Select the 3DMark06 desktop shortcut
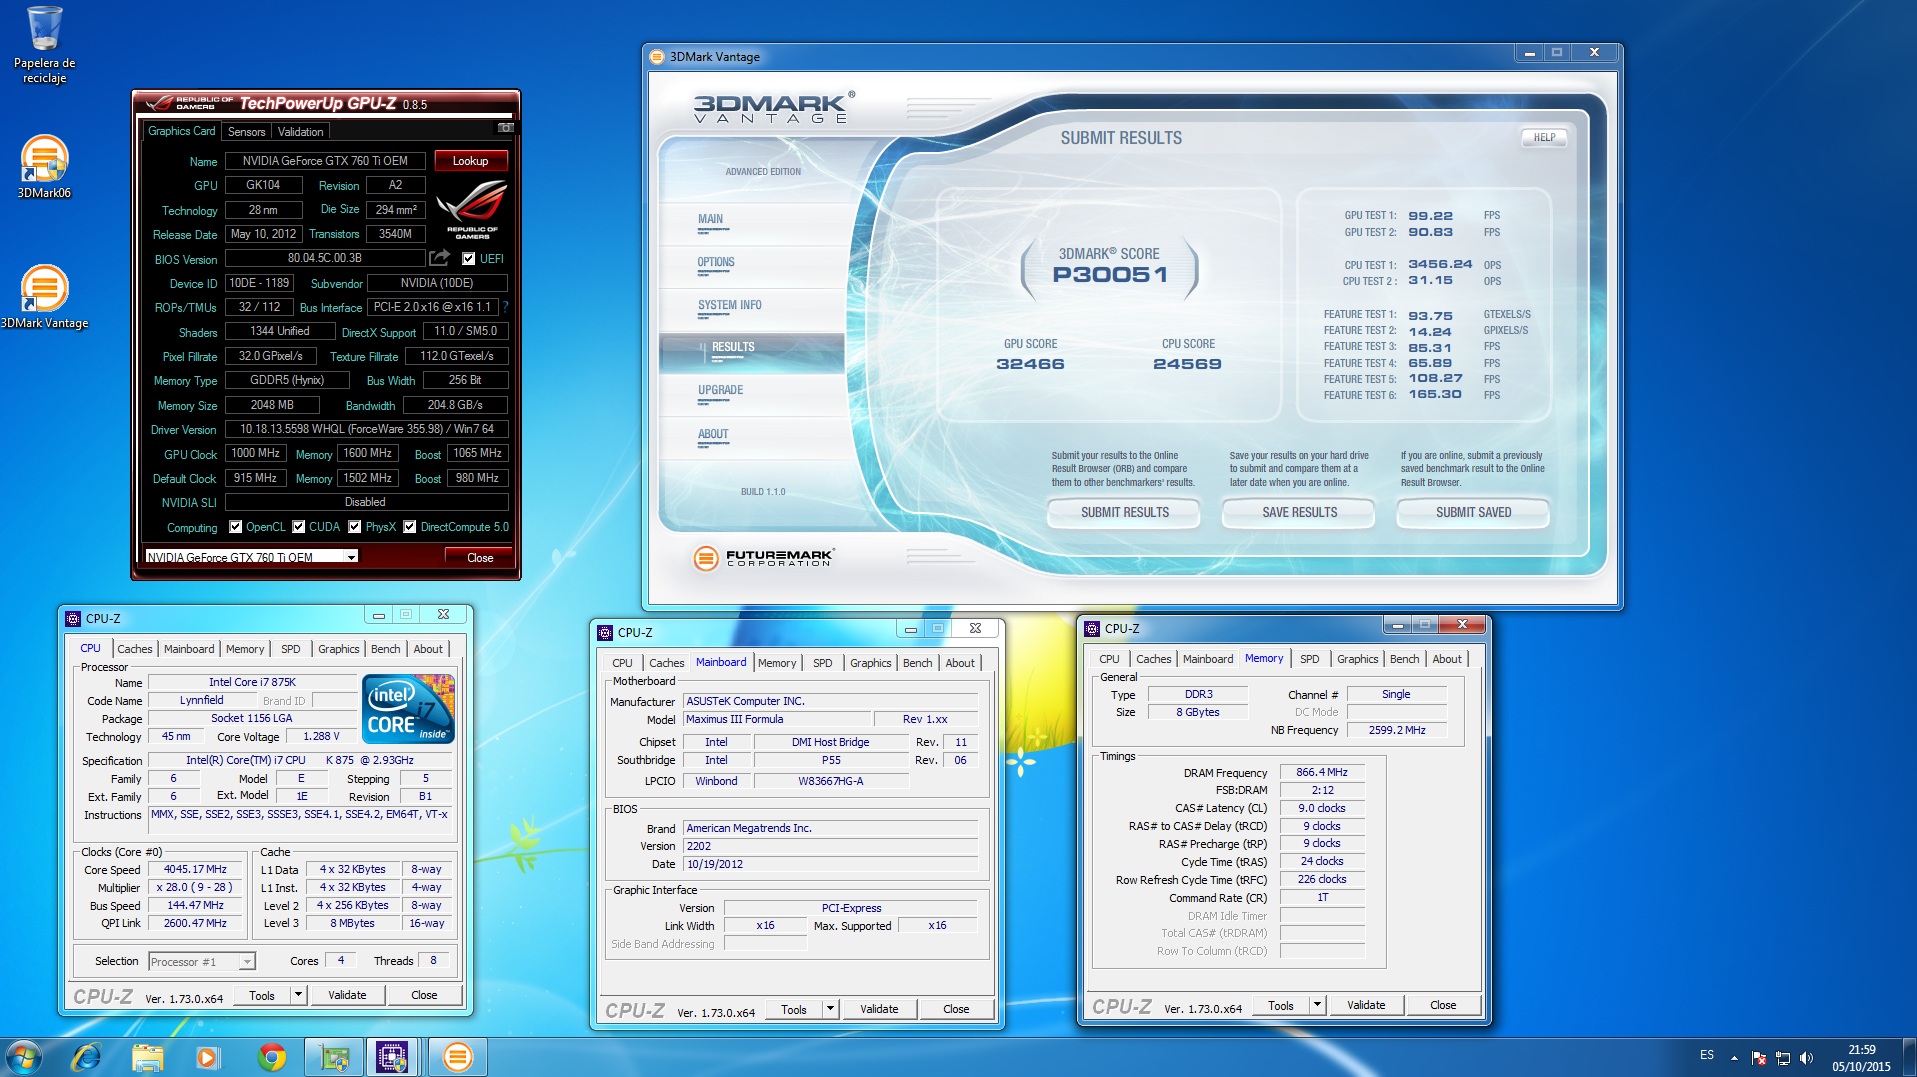Screen dimensions: 1917x1077 point(44,167)
